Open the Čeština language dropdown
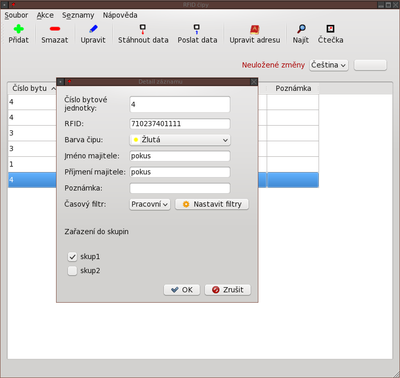Viewport: 400px width, 378px height. pos(329,65)
